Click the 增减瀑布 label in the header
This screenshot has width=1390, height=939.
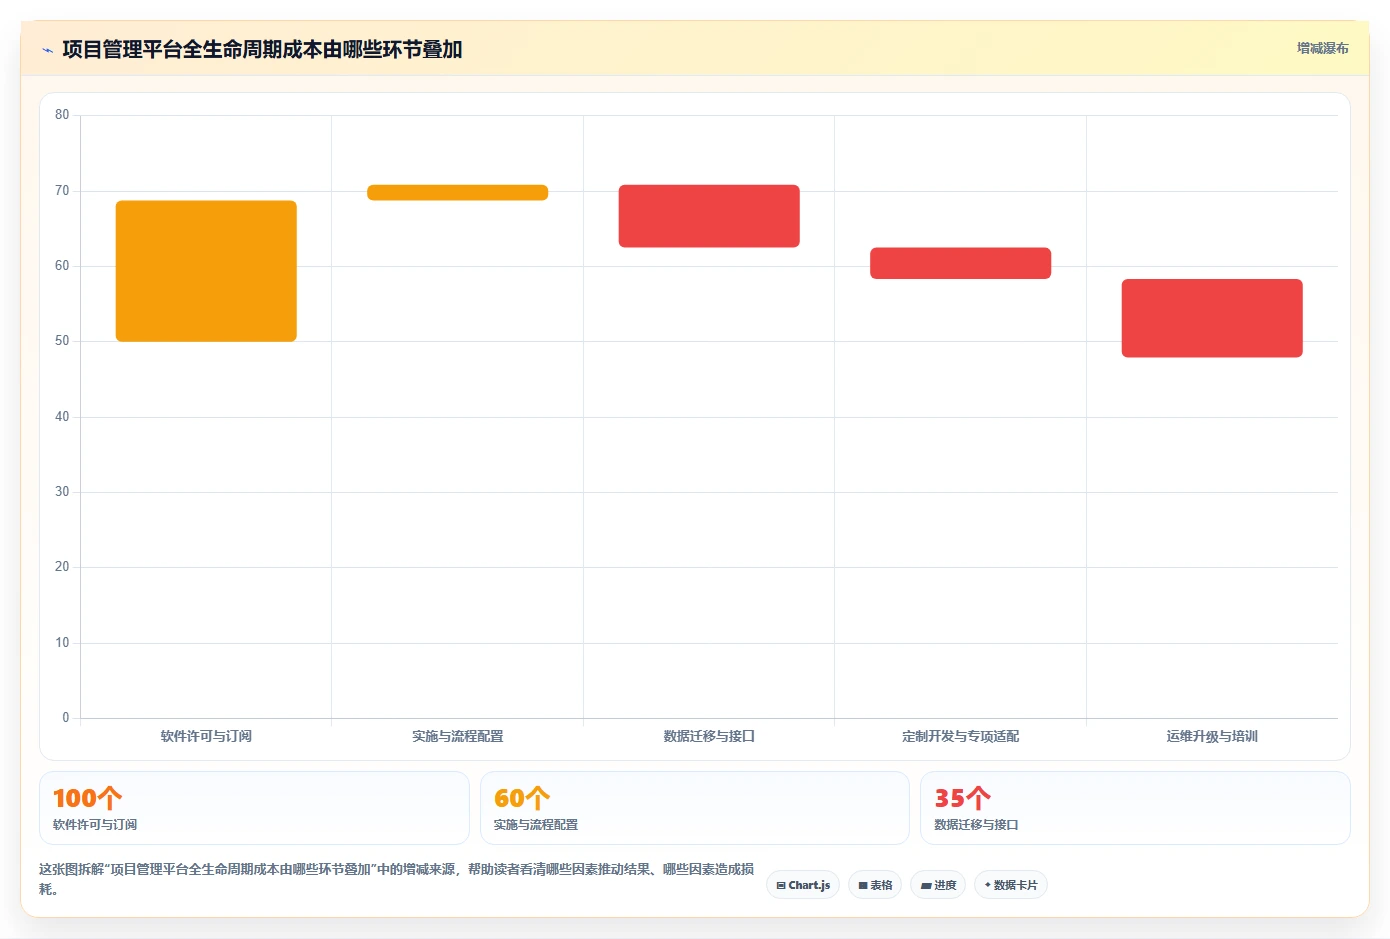[x=1322, y=48]
